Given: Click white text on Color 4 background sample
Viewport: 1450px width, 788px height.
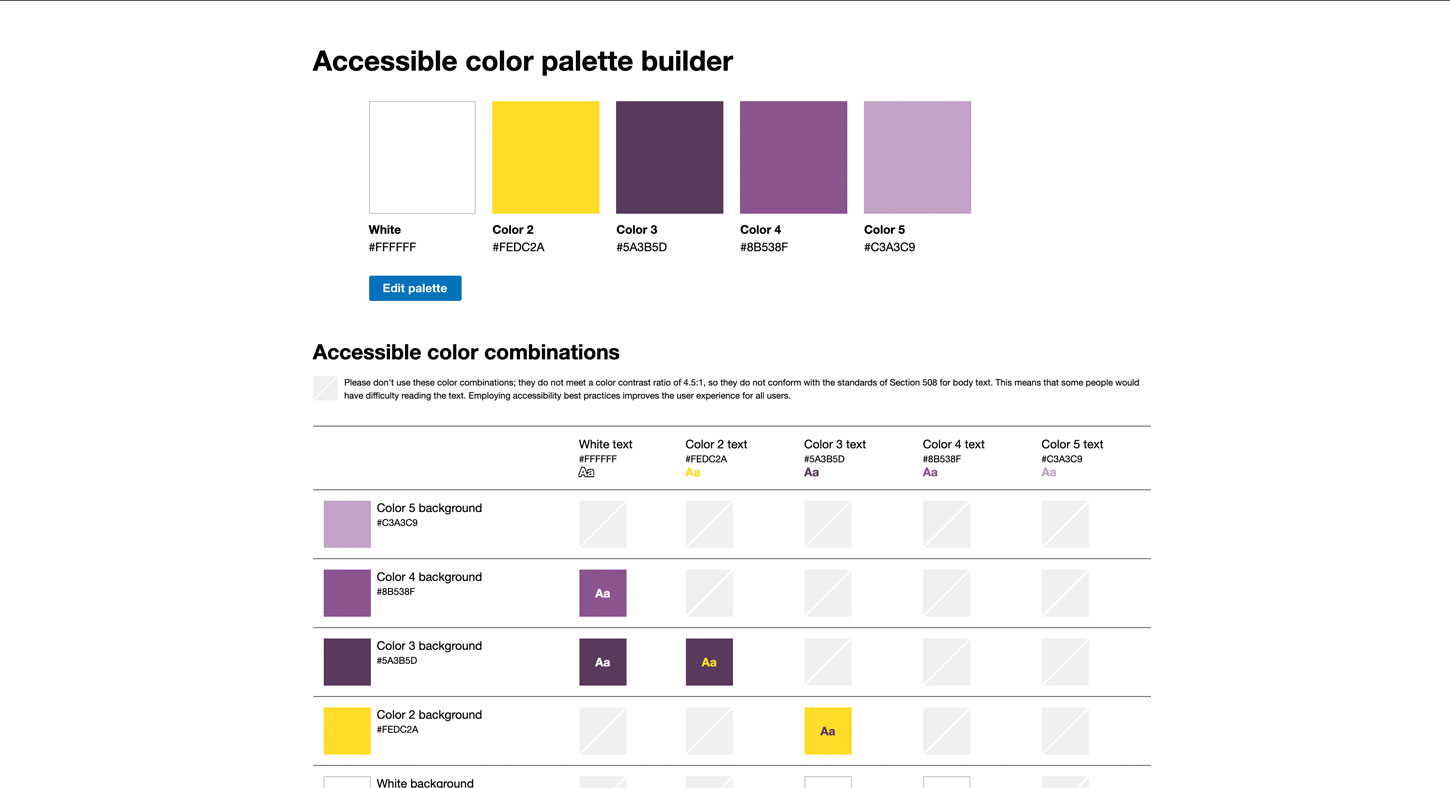Looking at the screenshot, I should click(x=603, y=593).
